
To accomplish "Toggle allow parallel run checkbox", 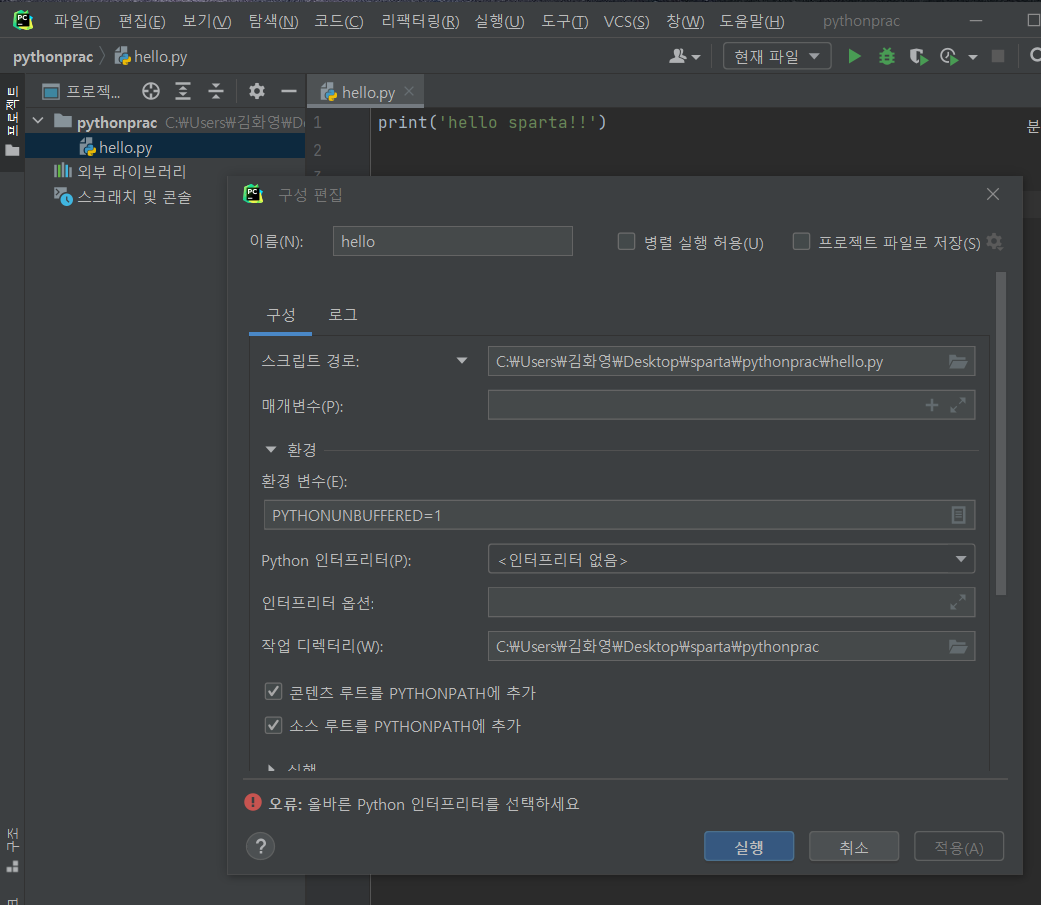I will pyautogui.click(x=626, y=241).
